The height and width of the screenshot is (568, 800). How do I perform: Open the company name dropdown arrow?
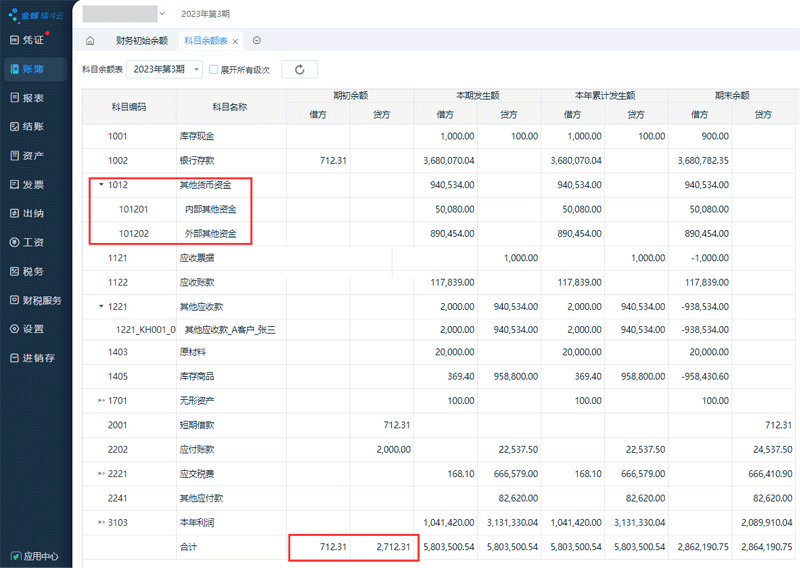162,13
